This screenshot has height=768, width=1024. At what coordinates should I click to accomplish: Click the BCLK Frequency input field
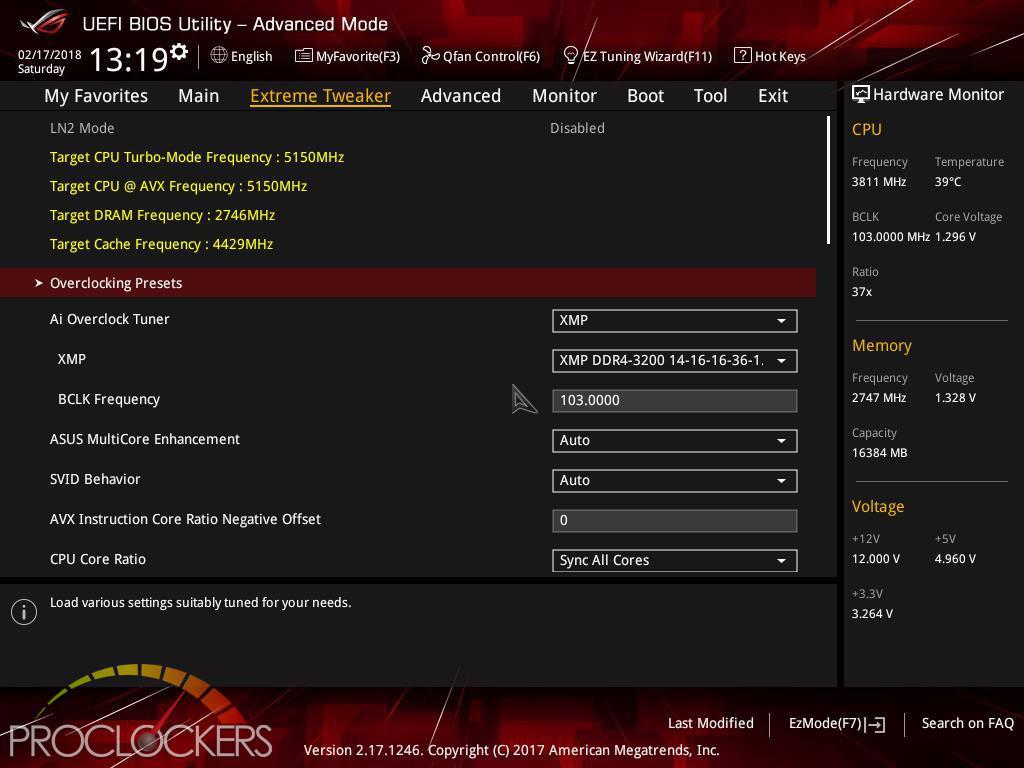click(675, 400)
